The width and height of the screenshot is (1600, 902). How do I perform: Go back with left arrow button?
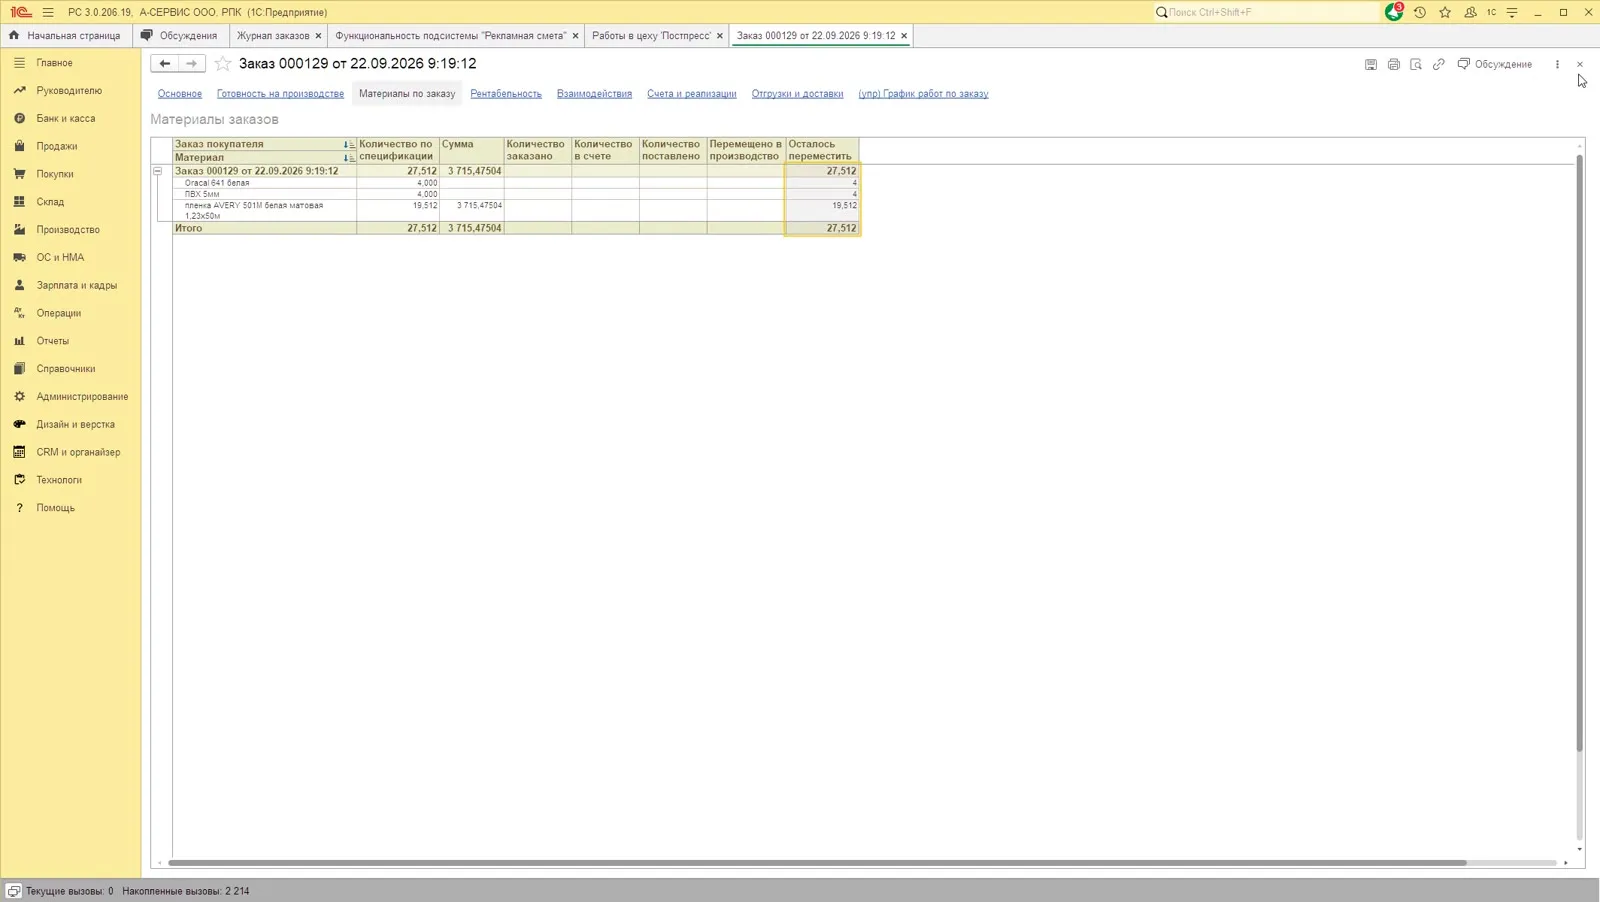pyautogui.click(x=165, y=63)
